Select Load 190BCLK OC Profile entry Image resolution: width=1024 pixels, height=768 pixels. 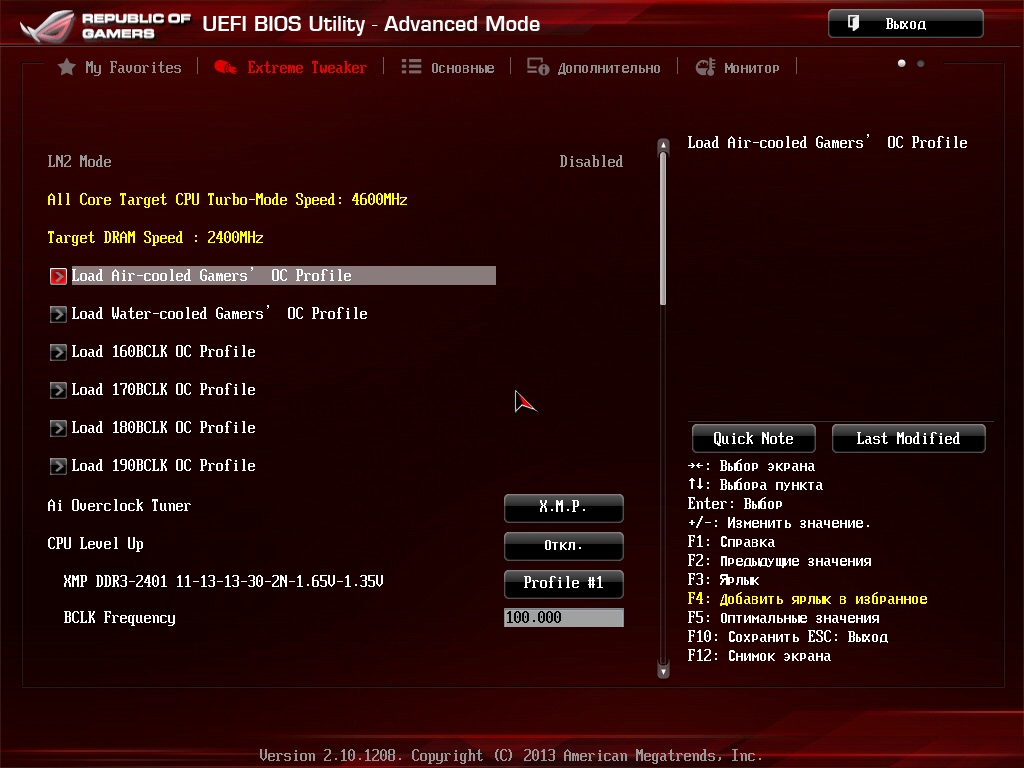coord(163,466)
